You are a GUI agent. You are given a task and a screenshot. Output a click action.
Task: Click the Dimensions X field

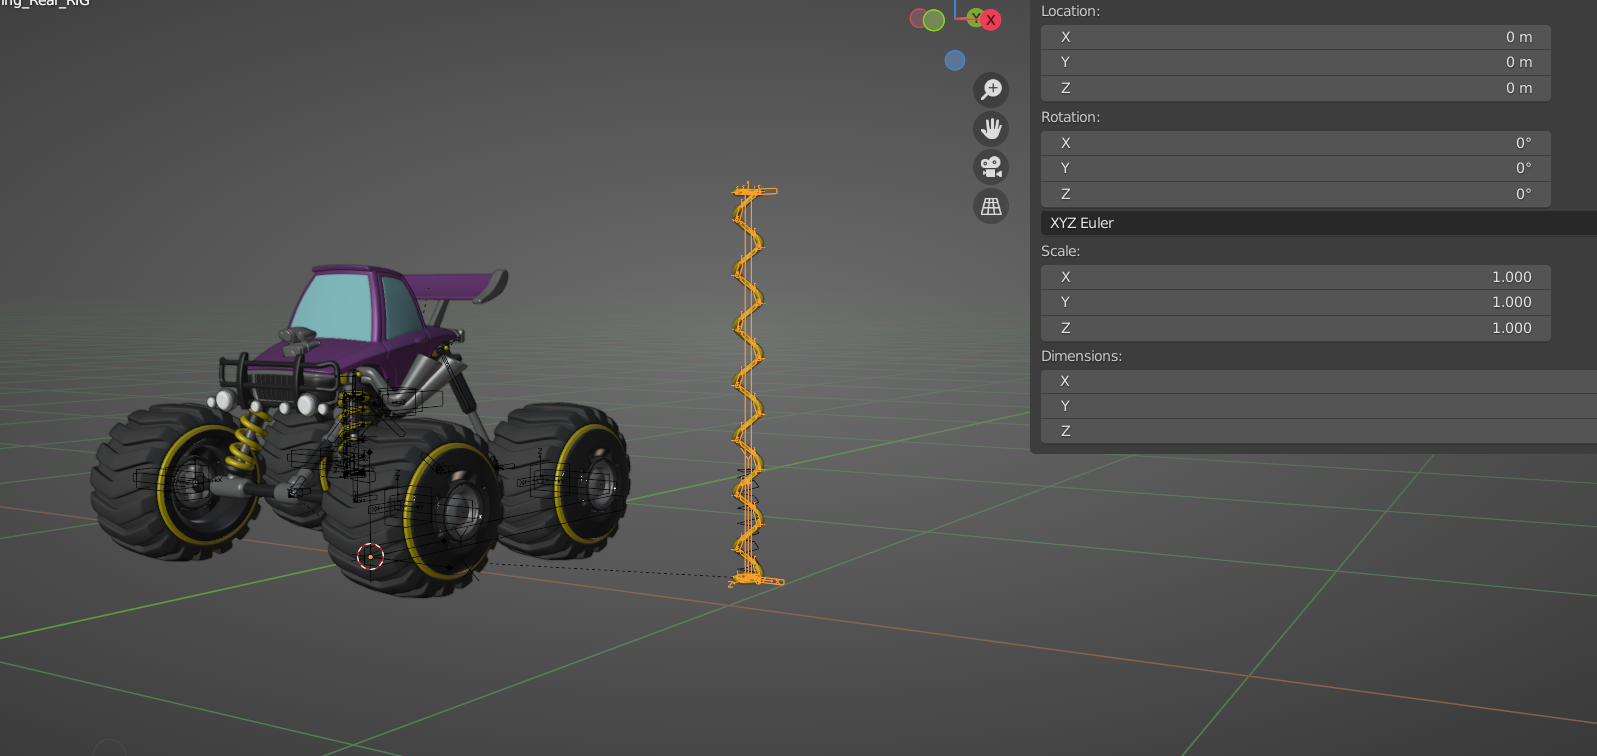(x=1318, y=381)
